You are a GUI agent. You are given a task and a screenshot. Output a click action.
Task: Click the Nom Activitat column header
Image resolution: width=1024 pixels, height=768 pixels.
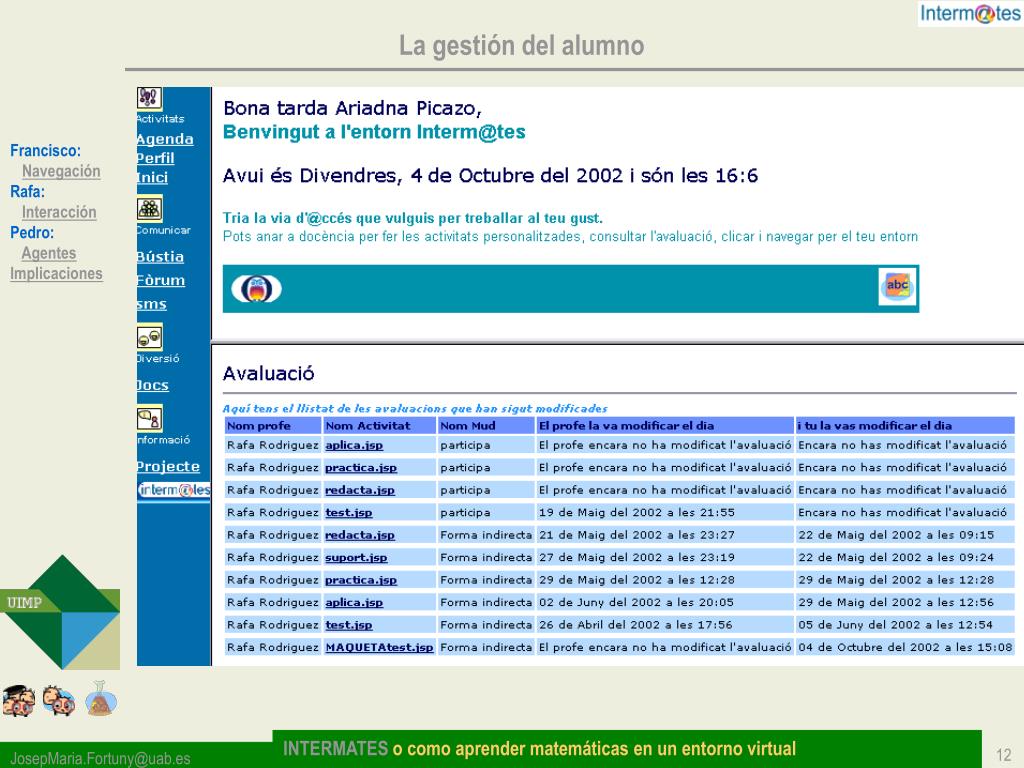tap(379, 426)
